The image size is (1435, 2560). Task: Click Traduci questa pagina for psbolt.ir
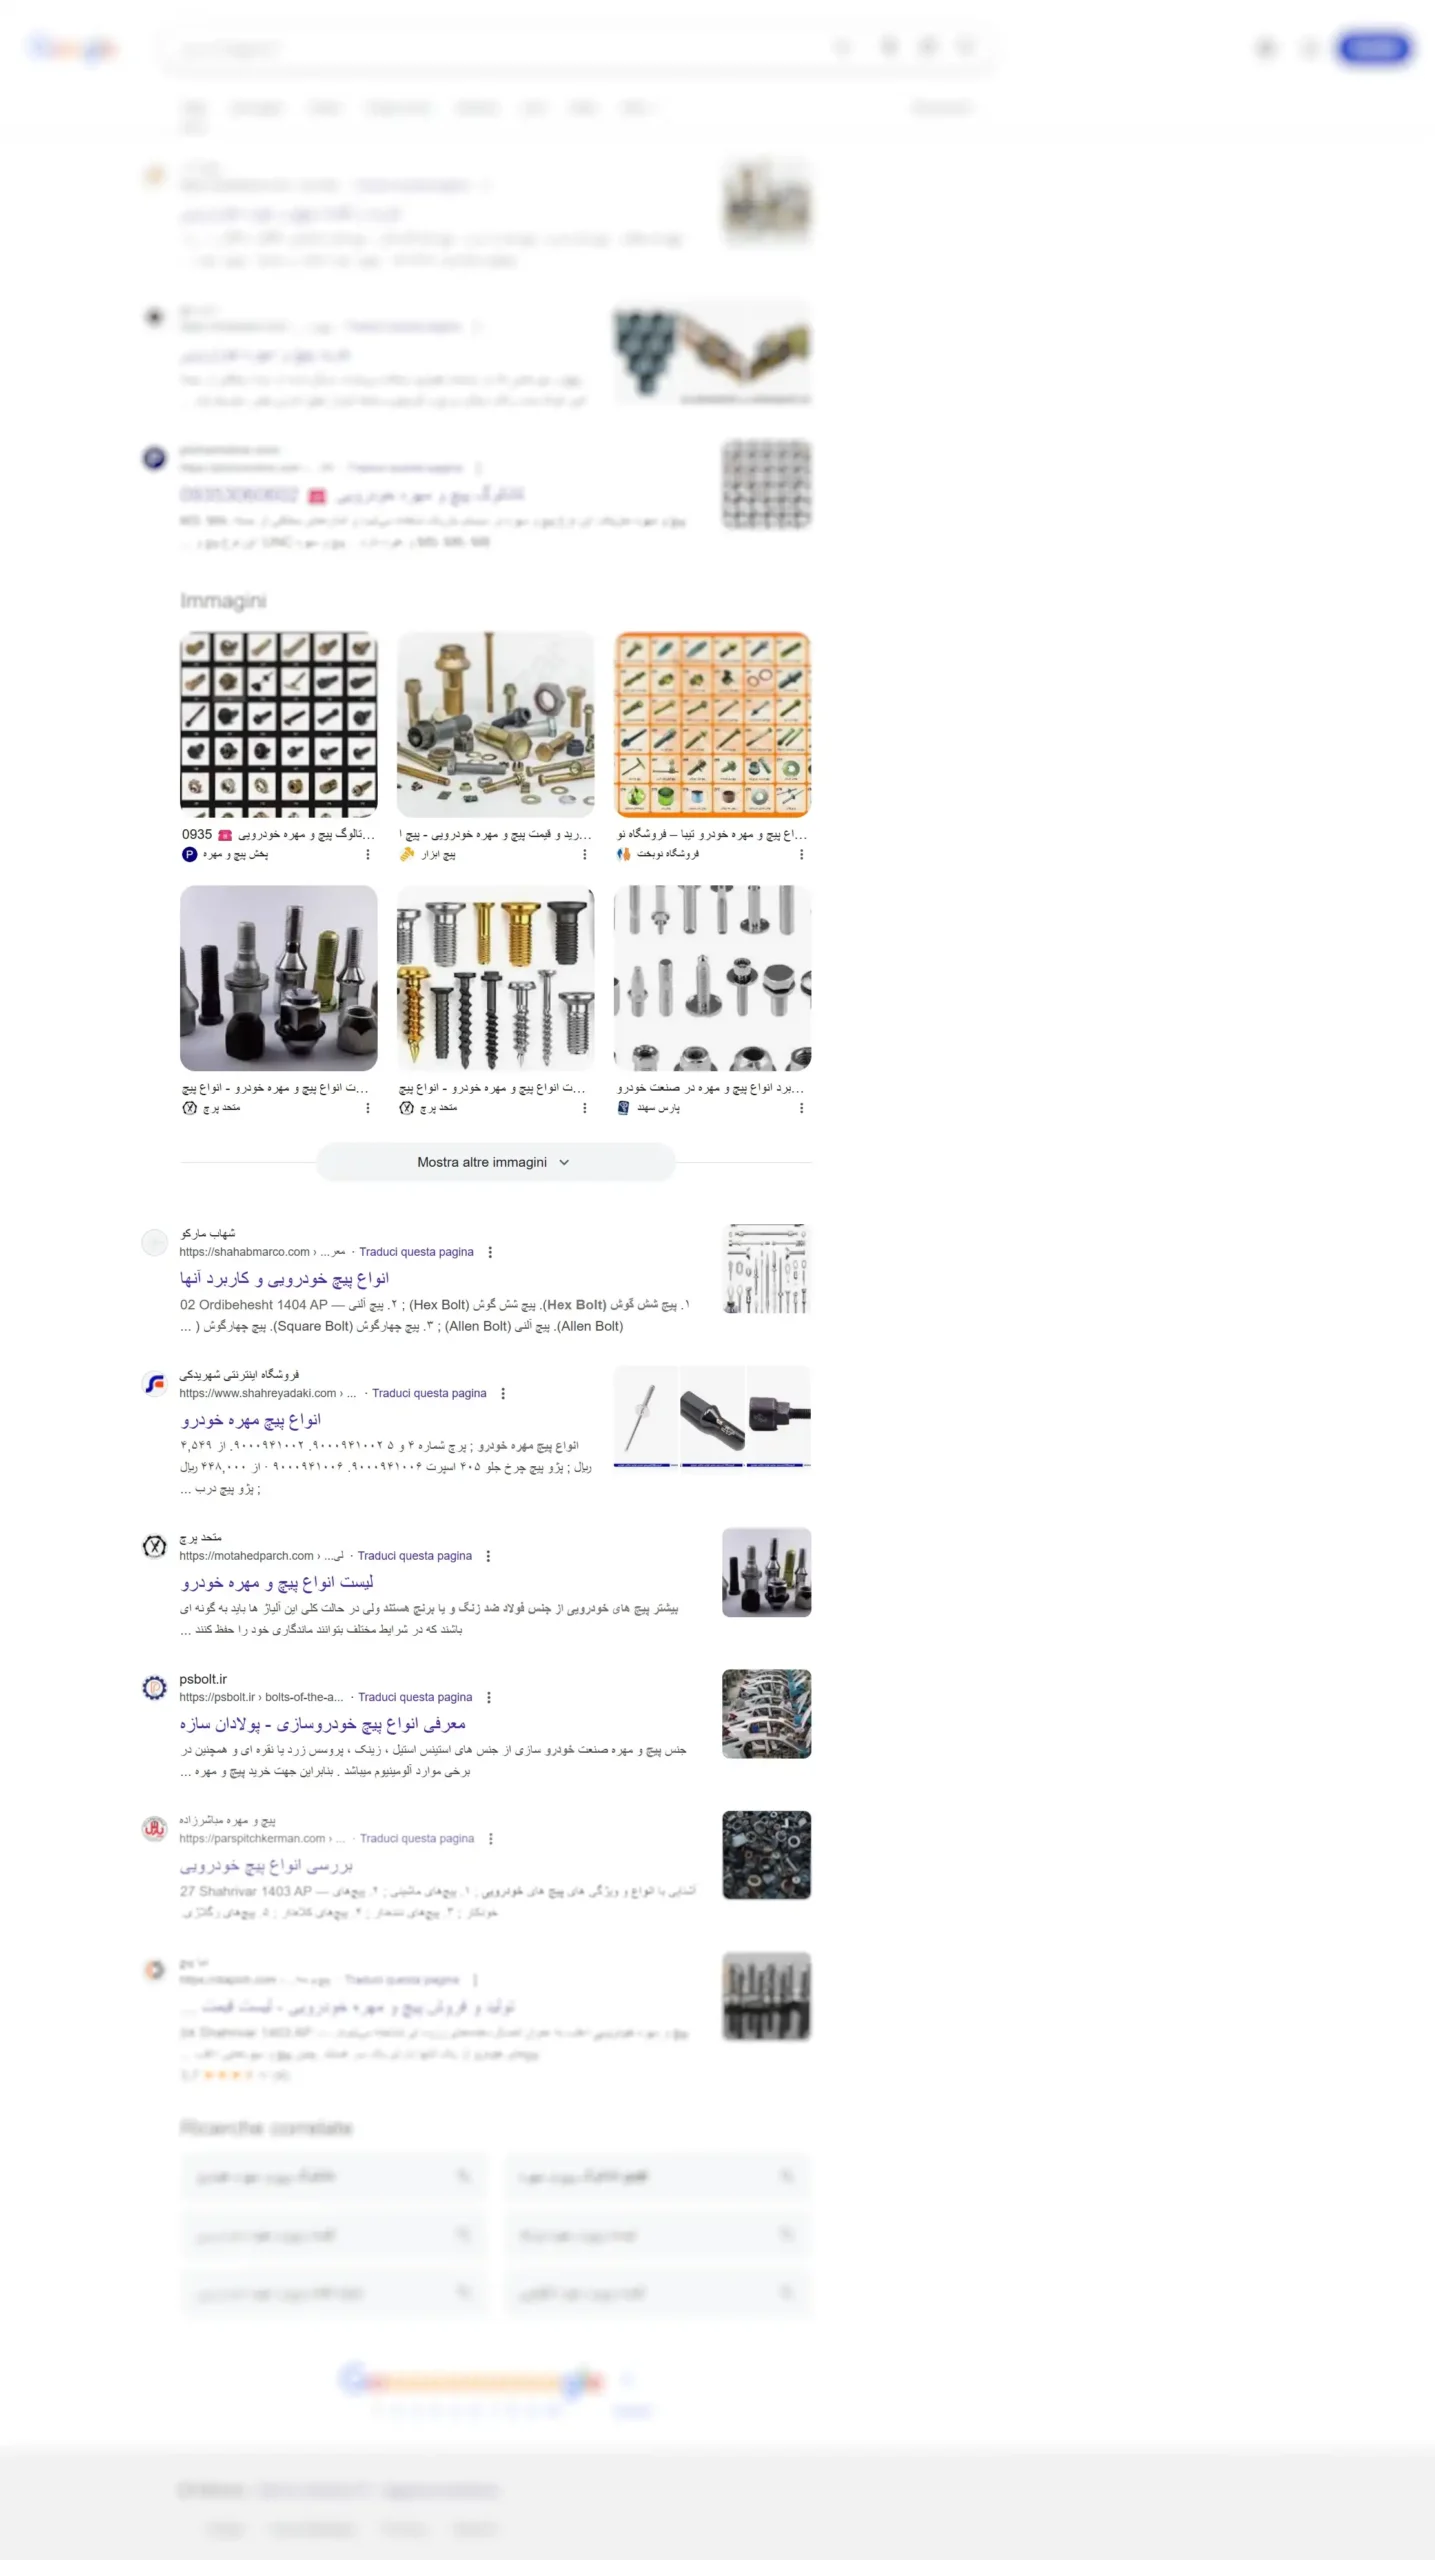pos(415,1697)
